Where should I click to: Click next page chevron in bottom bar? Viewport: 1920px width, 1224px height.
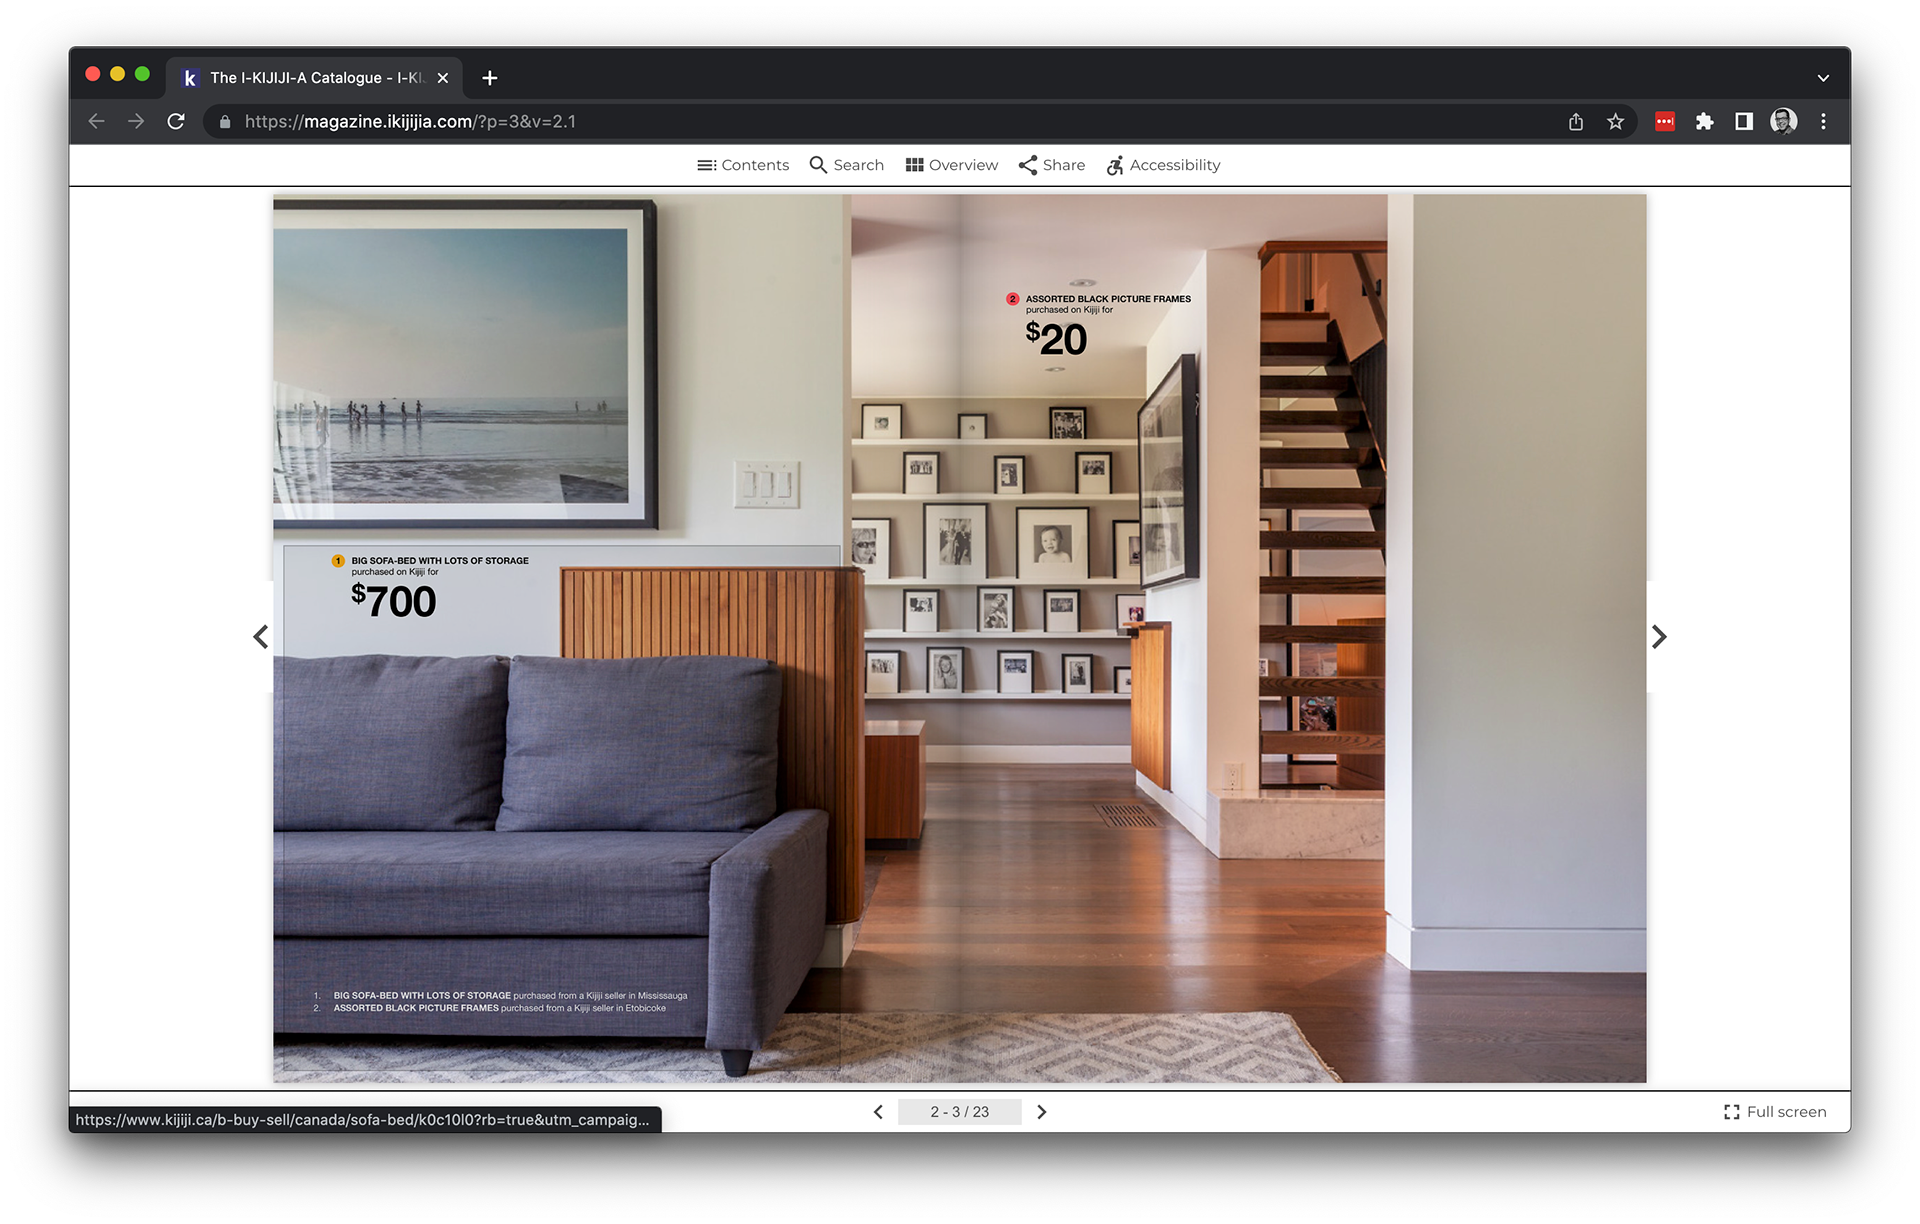(x=1041, y=1112)
